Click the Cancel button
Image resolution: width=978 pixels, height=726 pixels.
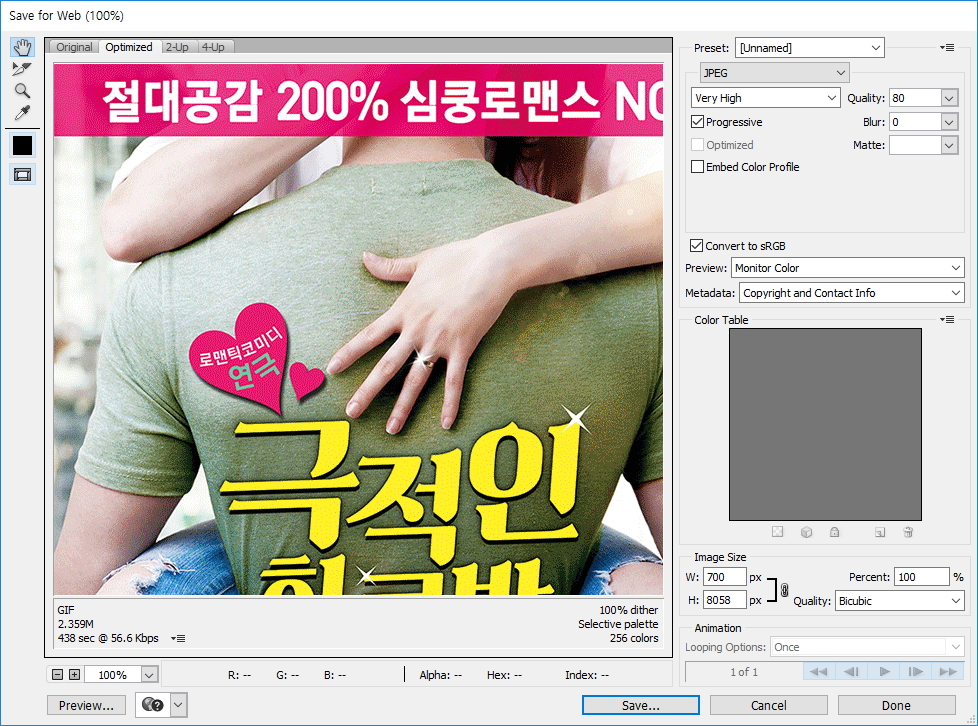click(768, 705)
